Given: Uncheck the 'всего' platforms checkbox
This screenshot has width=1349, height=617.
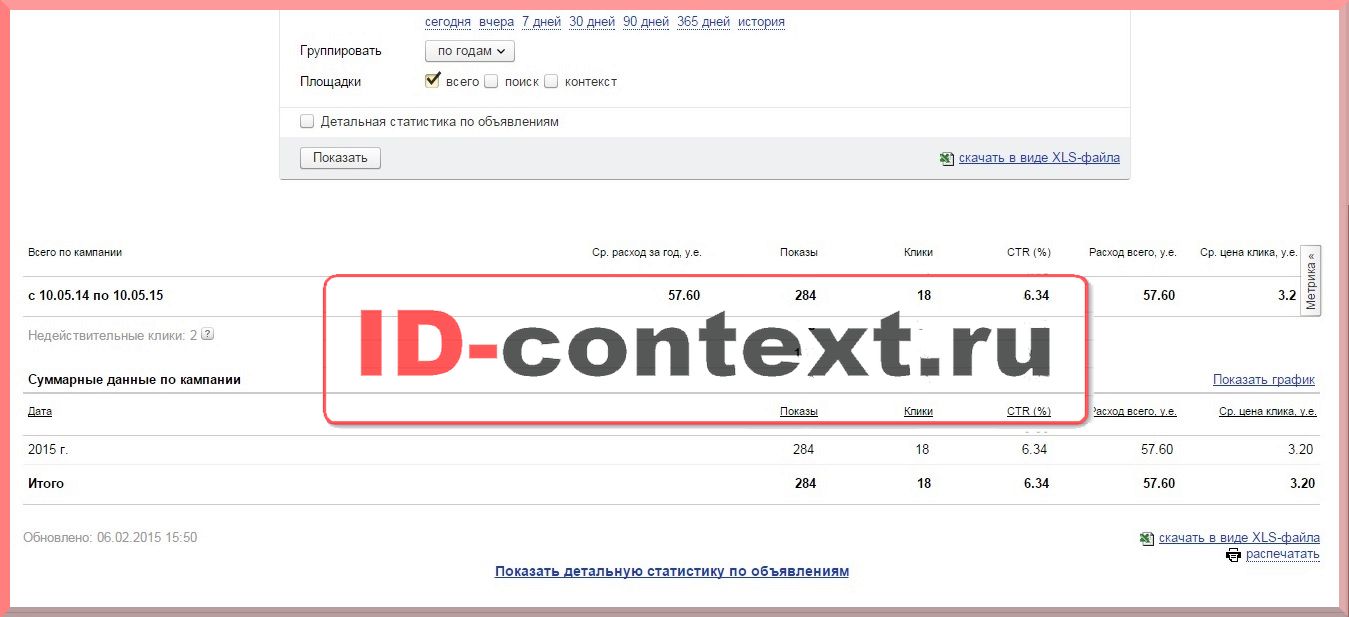Looking at the screenshot, I should pos(433,81).
